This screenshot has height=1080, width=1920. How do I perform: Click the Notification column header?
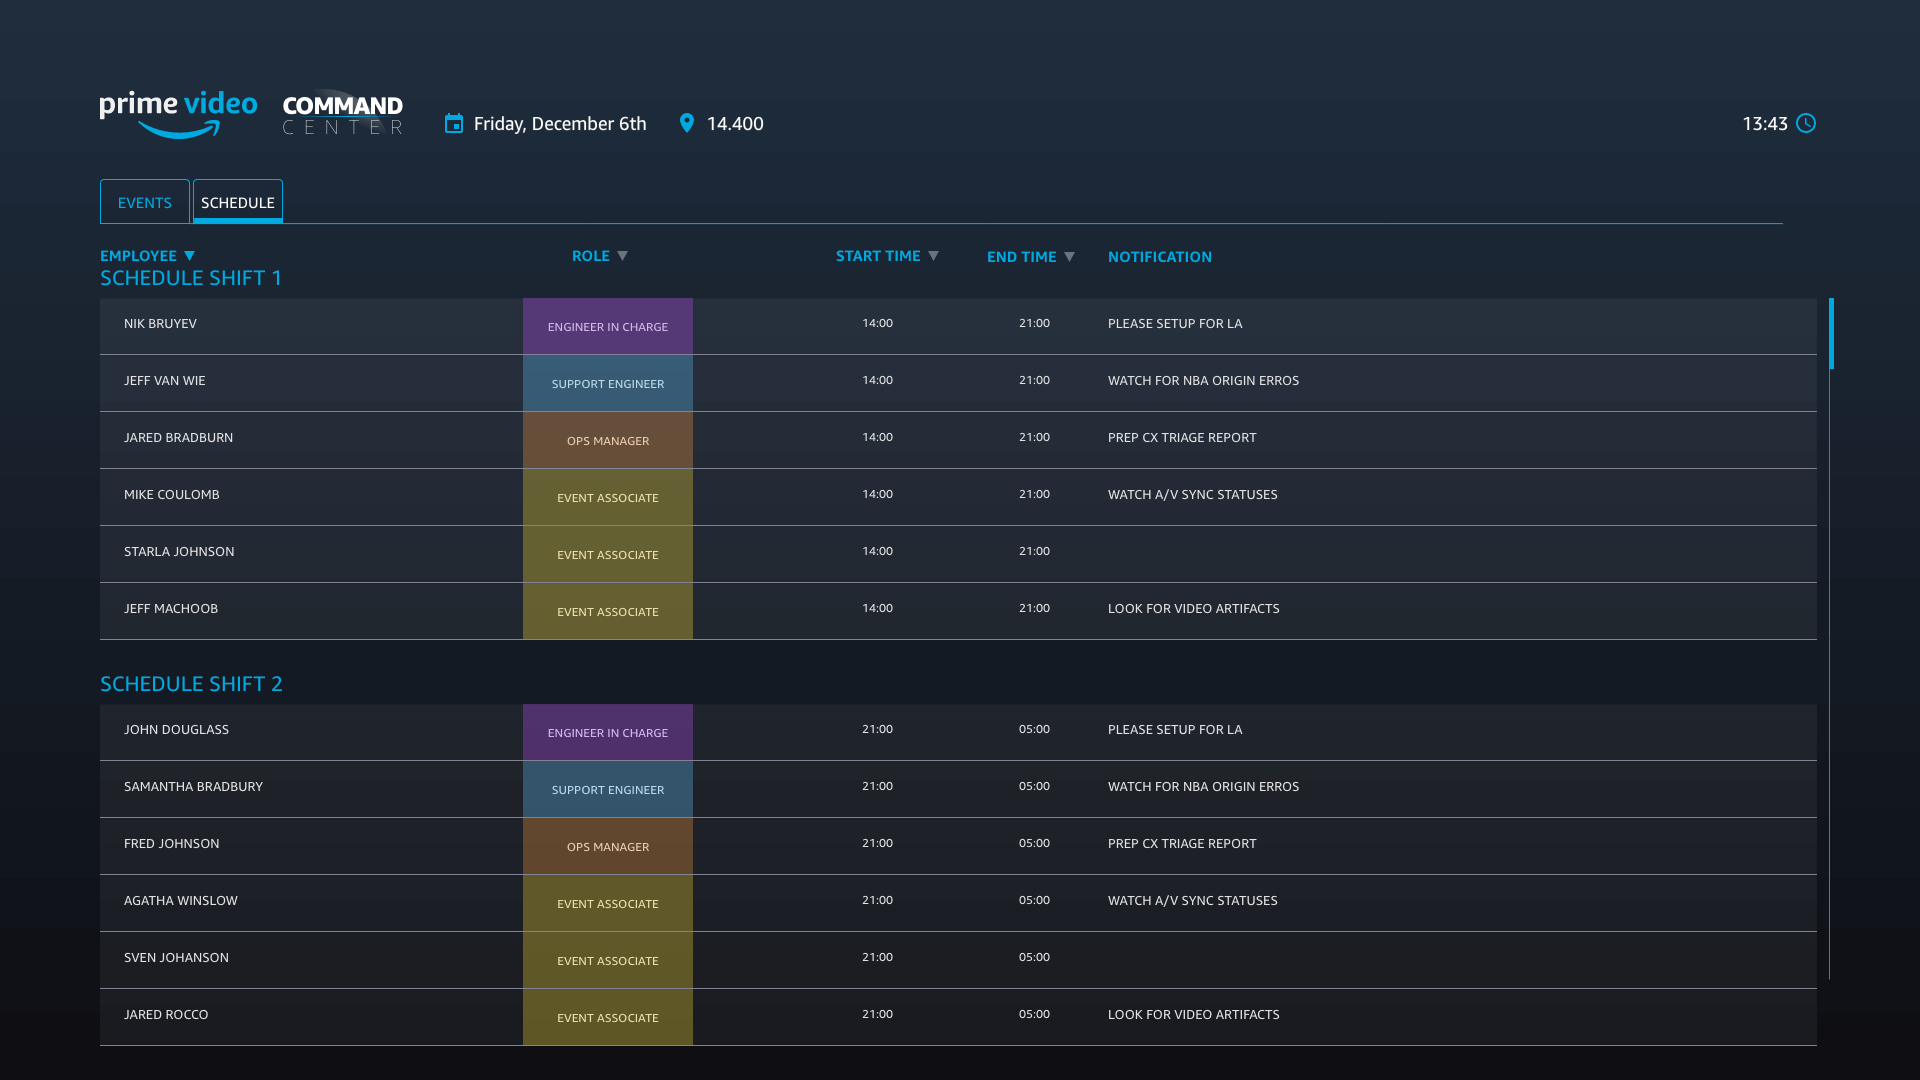point(1159,257)
